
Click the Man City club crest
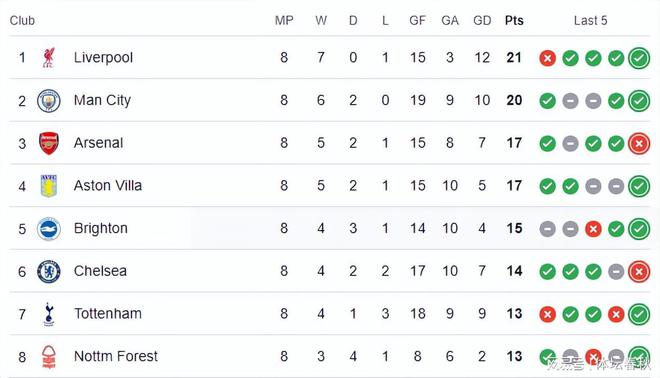coord(49,101)
